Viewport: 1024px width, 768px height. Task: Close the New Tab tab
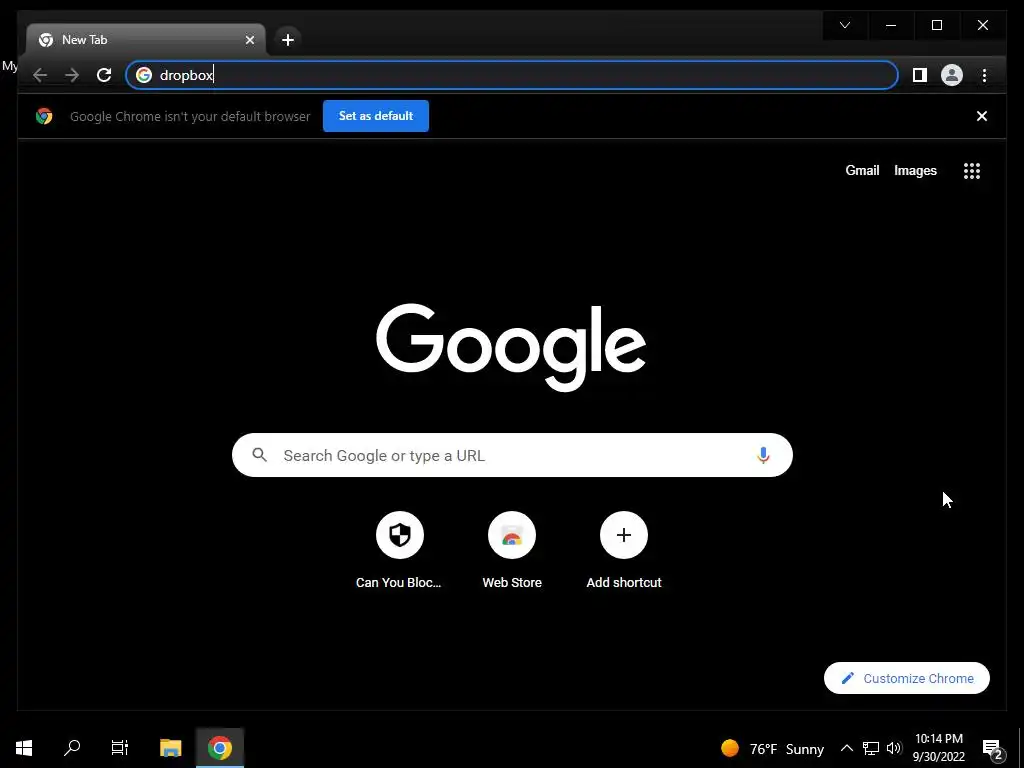point(249,40)
